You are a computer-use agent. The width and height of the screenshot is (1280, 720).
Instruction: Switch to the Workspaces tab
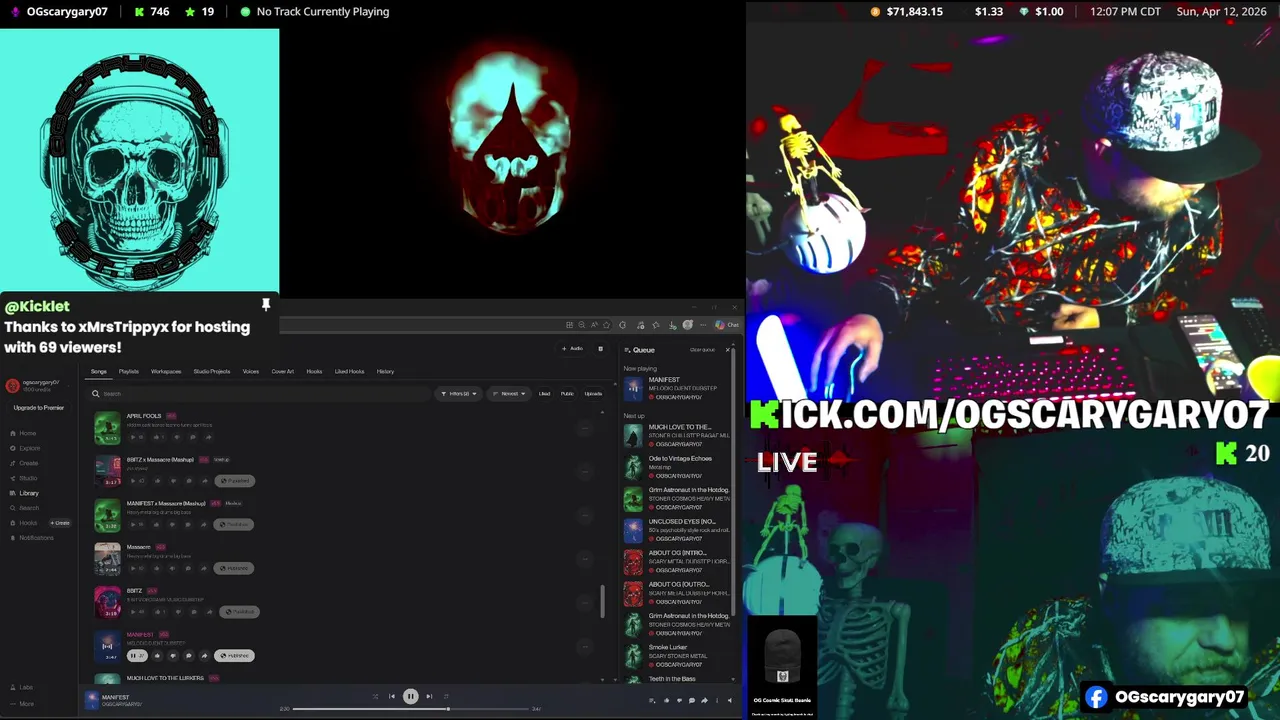pos(166,371)
